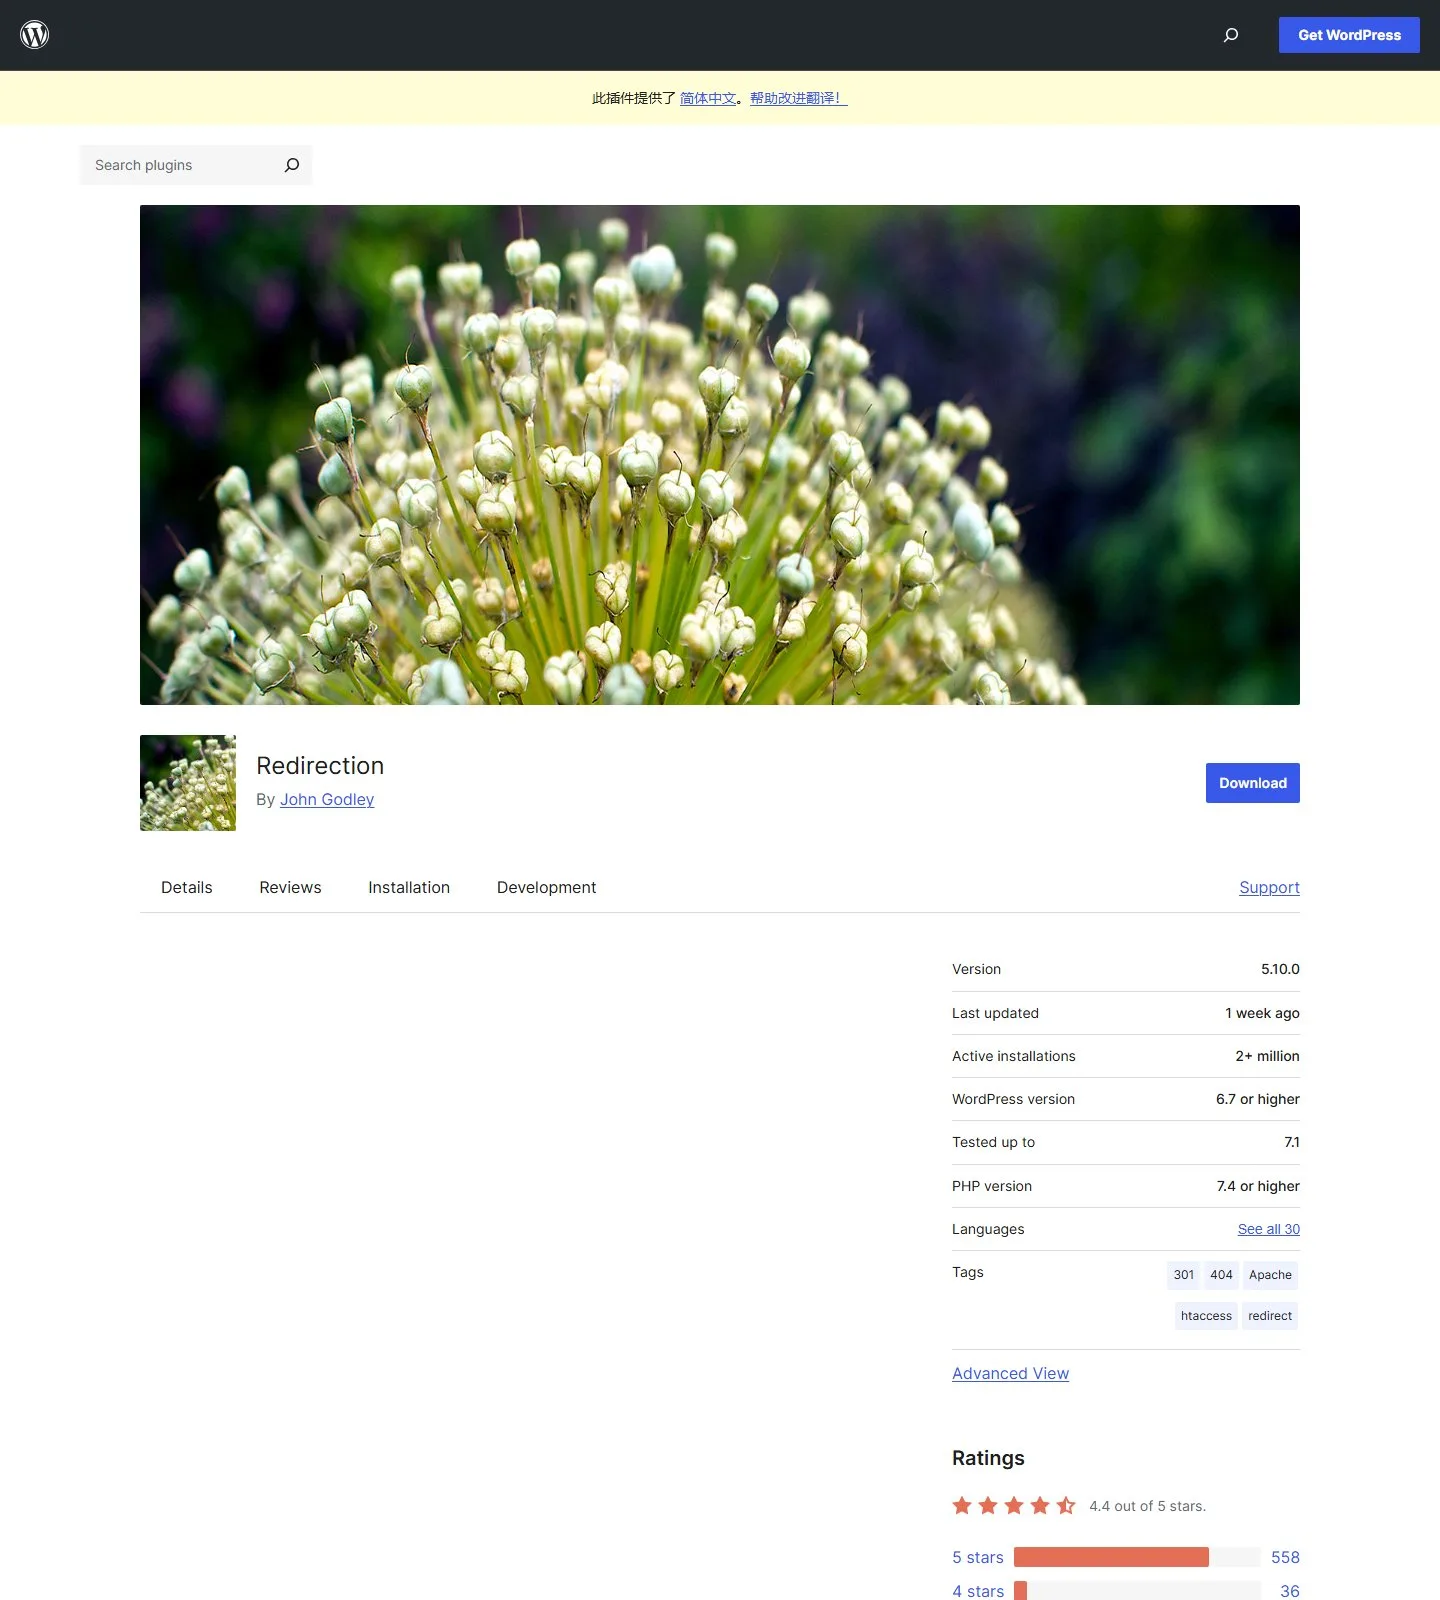
Task: Select the '6.7 or higher' text
Action: coord(1258,1099)
